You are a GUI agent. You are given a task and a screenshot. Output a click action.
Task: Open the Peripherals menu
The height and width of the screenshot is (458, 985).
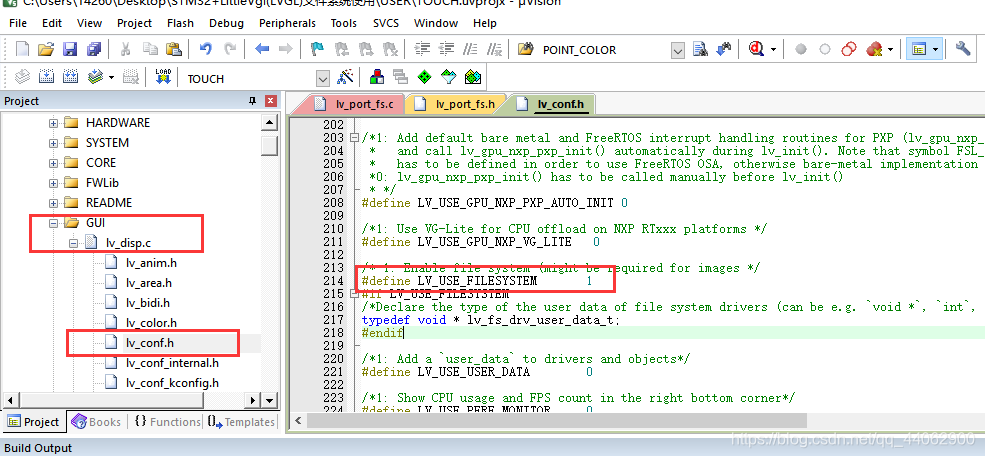click(287, 23)
